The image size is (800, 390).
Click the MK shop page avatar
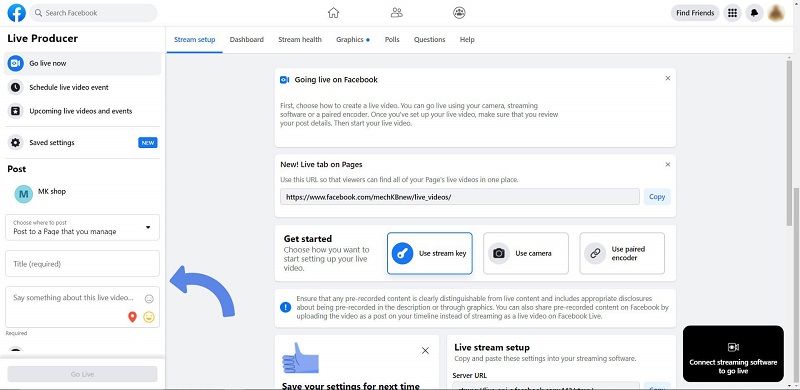tap(23, 194)
